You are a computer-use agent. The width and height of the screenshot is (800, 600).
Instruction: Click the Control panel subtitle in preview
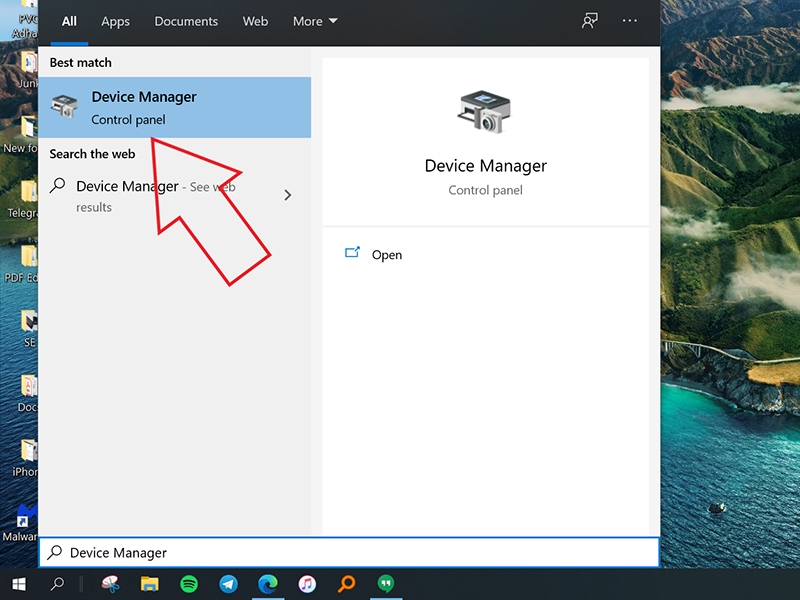[x=485, y=190]
